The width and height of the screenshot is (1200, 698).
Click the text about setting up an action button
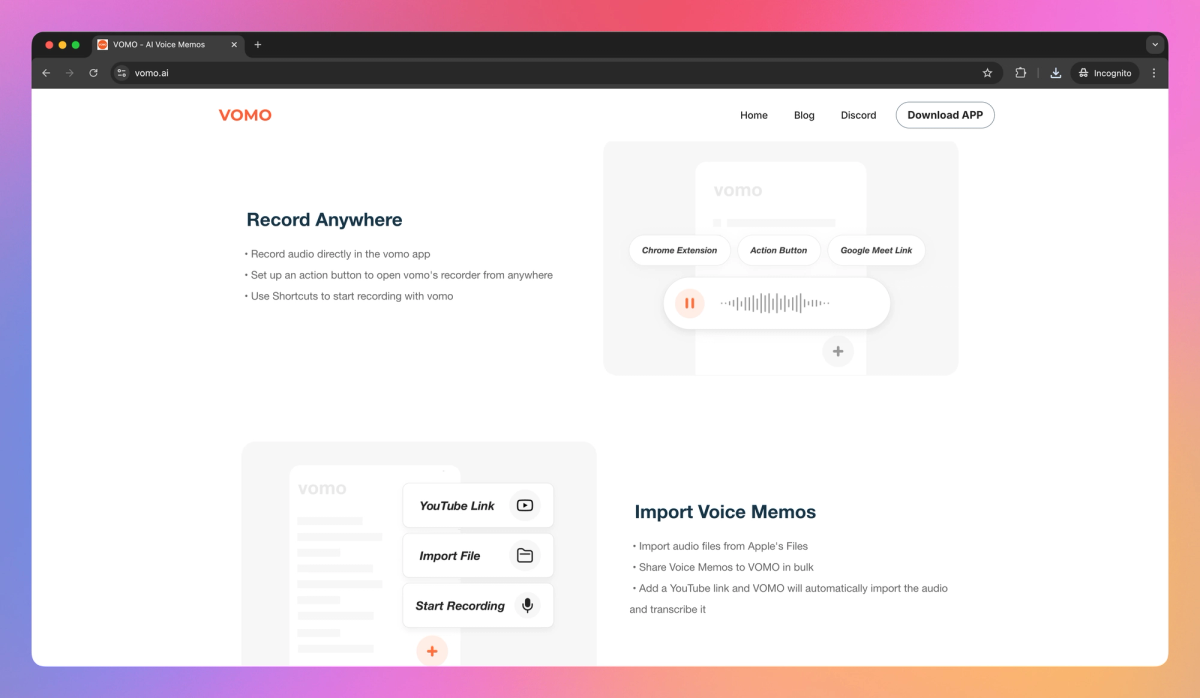click(x=402, y=275)
